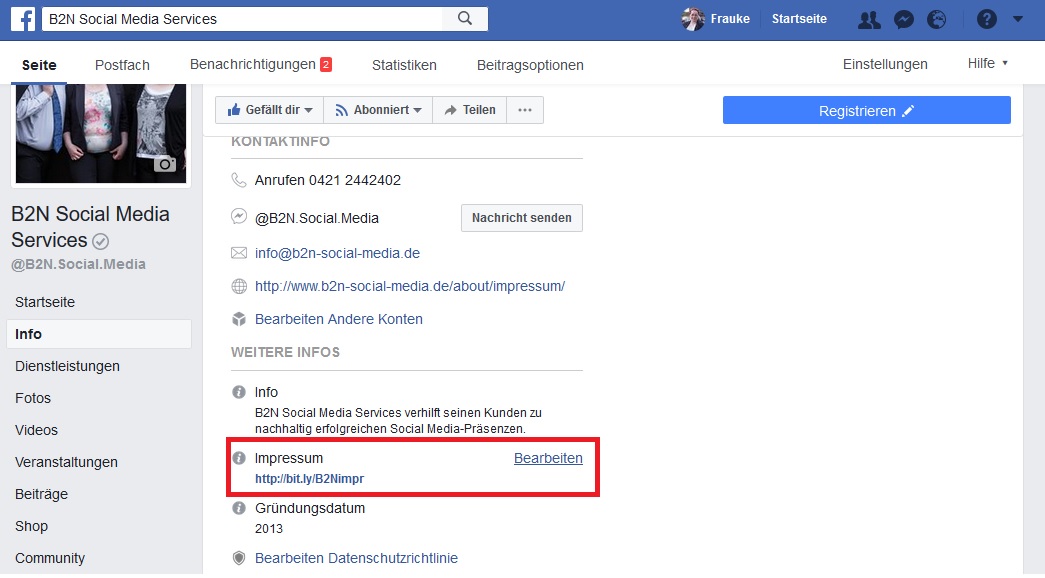Select Info in the left sidebar

coord(99,334)
